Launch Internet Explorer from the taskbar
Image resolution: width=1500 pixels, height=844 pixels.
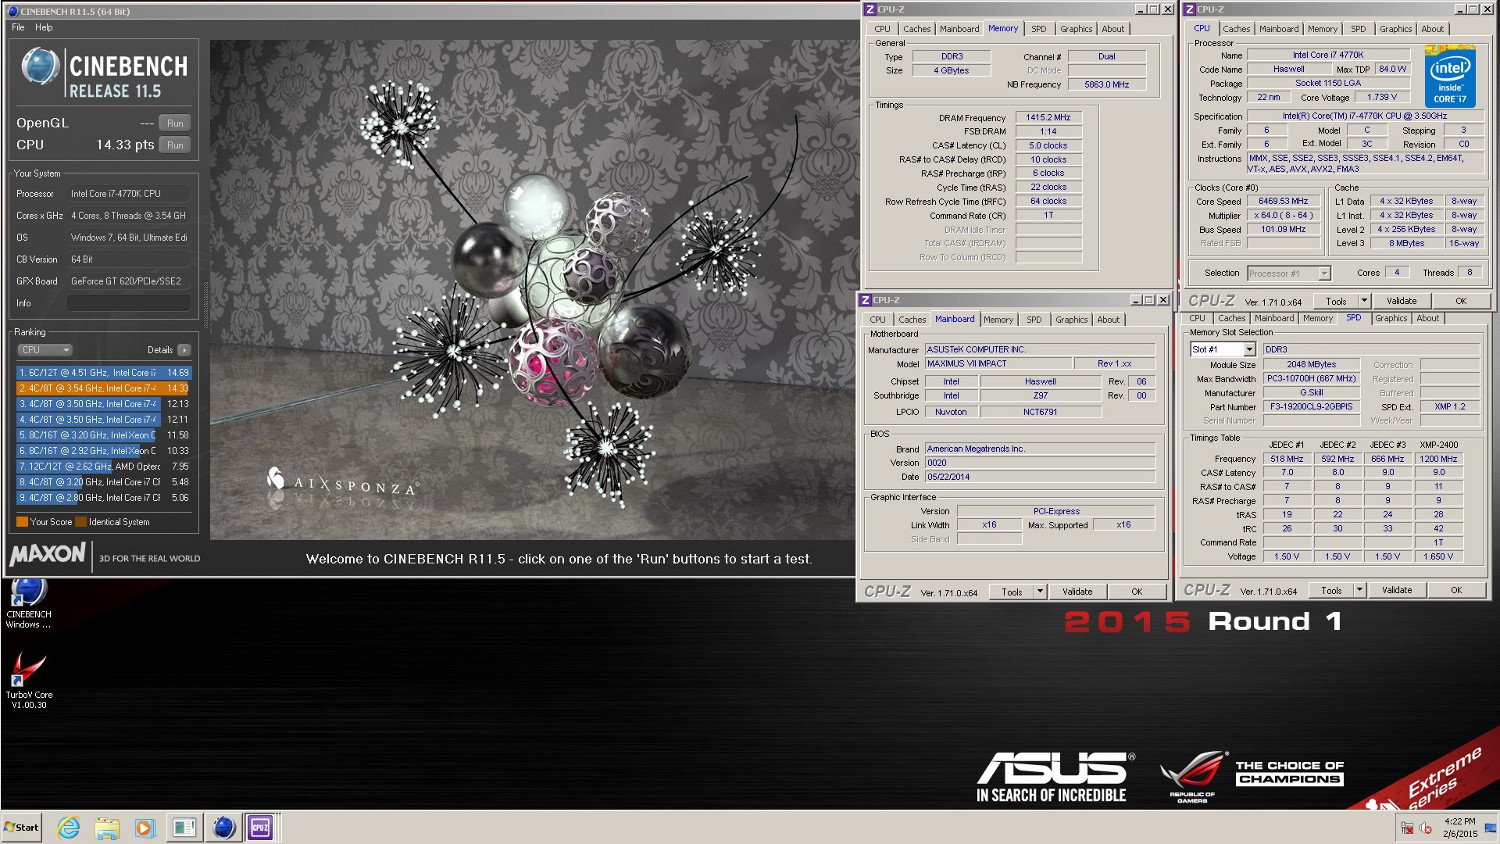[x=68, y=827]
